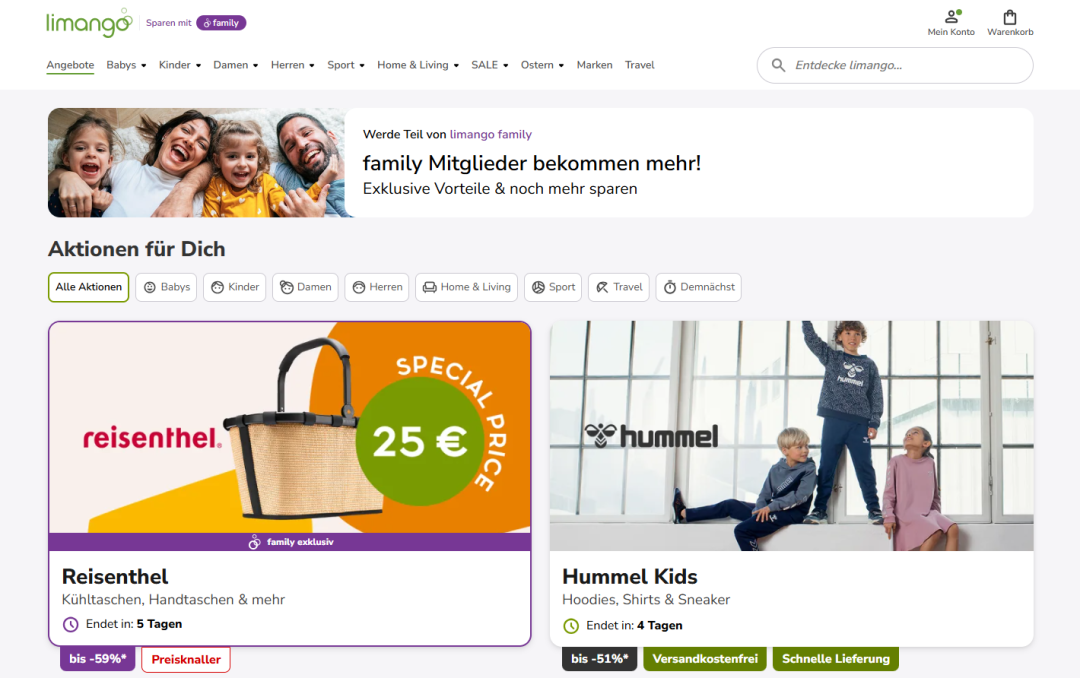The image size is (1080, 678).
Task: Click the magnifier search icon
Action: click(x=778, y=65)
